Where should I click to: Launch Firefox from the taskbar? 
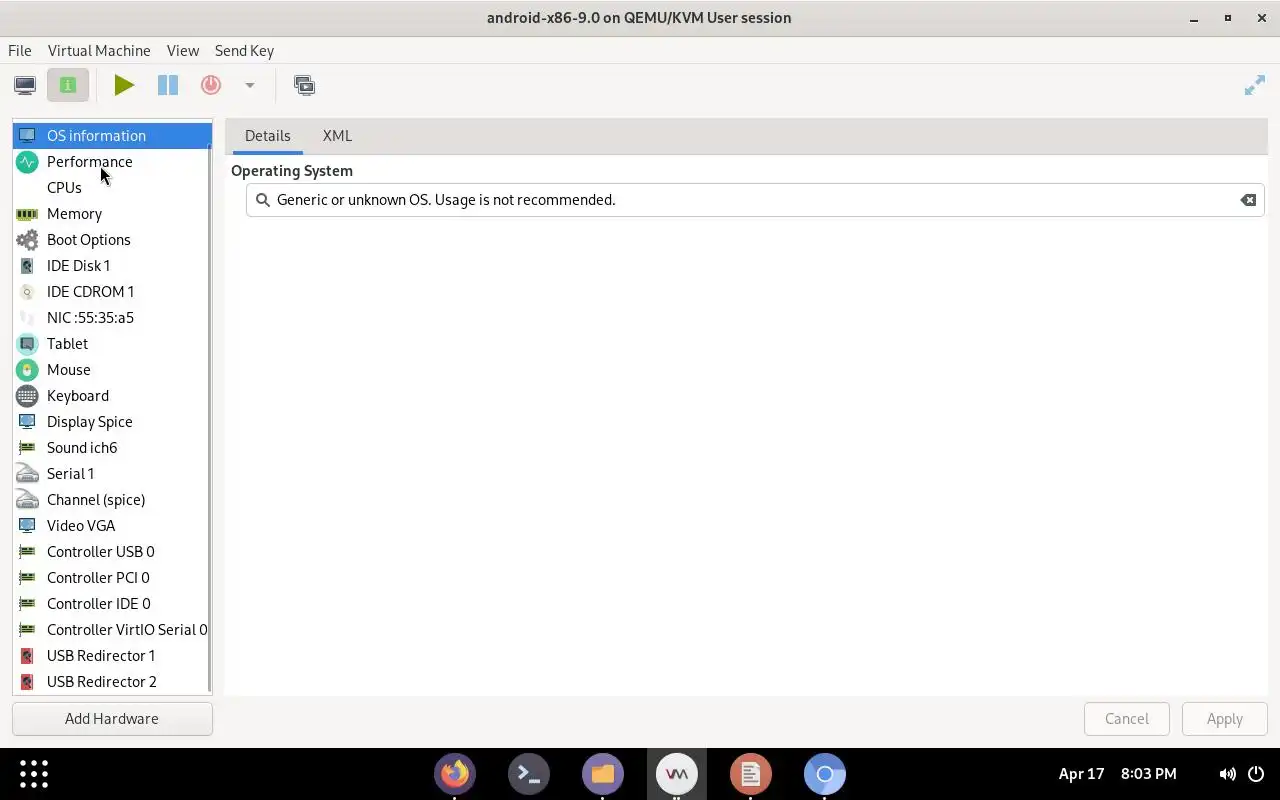[x=455, y=773]
